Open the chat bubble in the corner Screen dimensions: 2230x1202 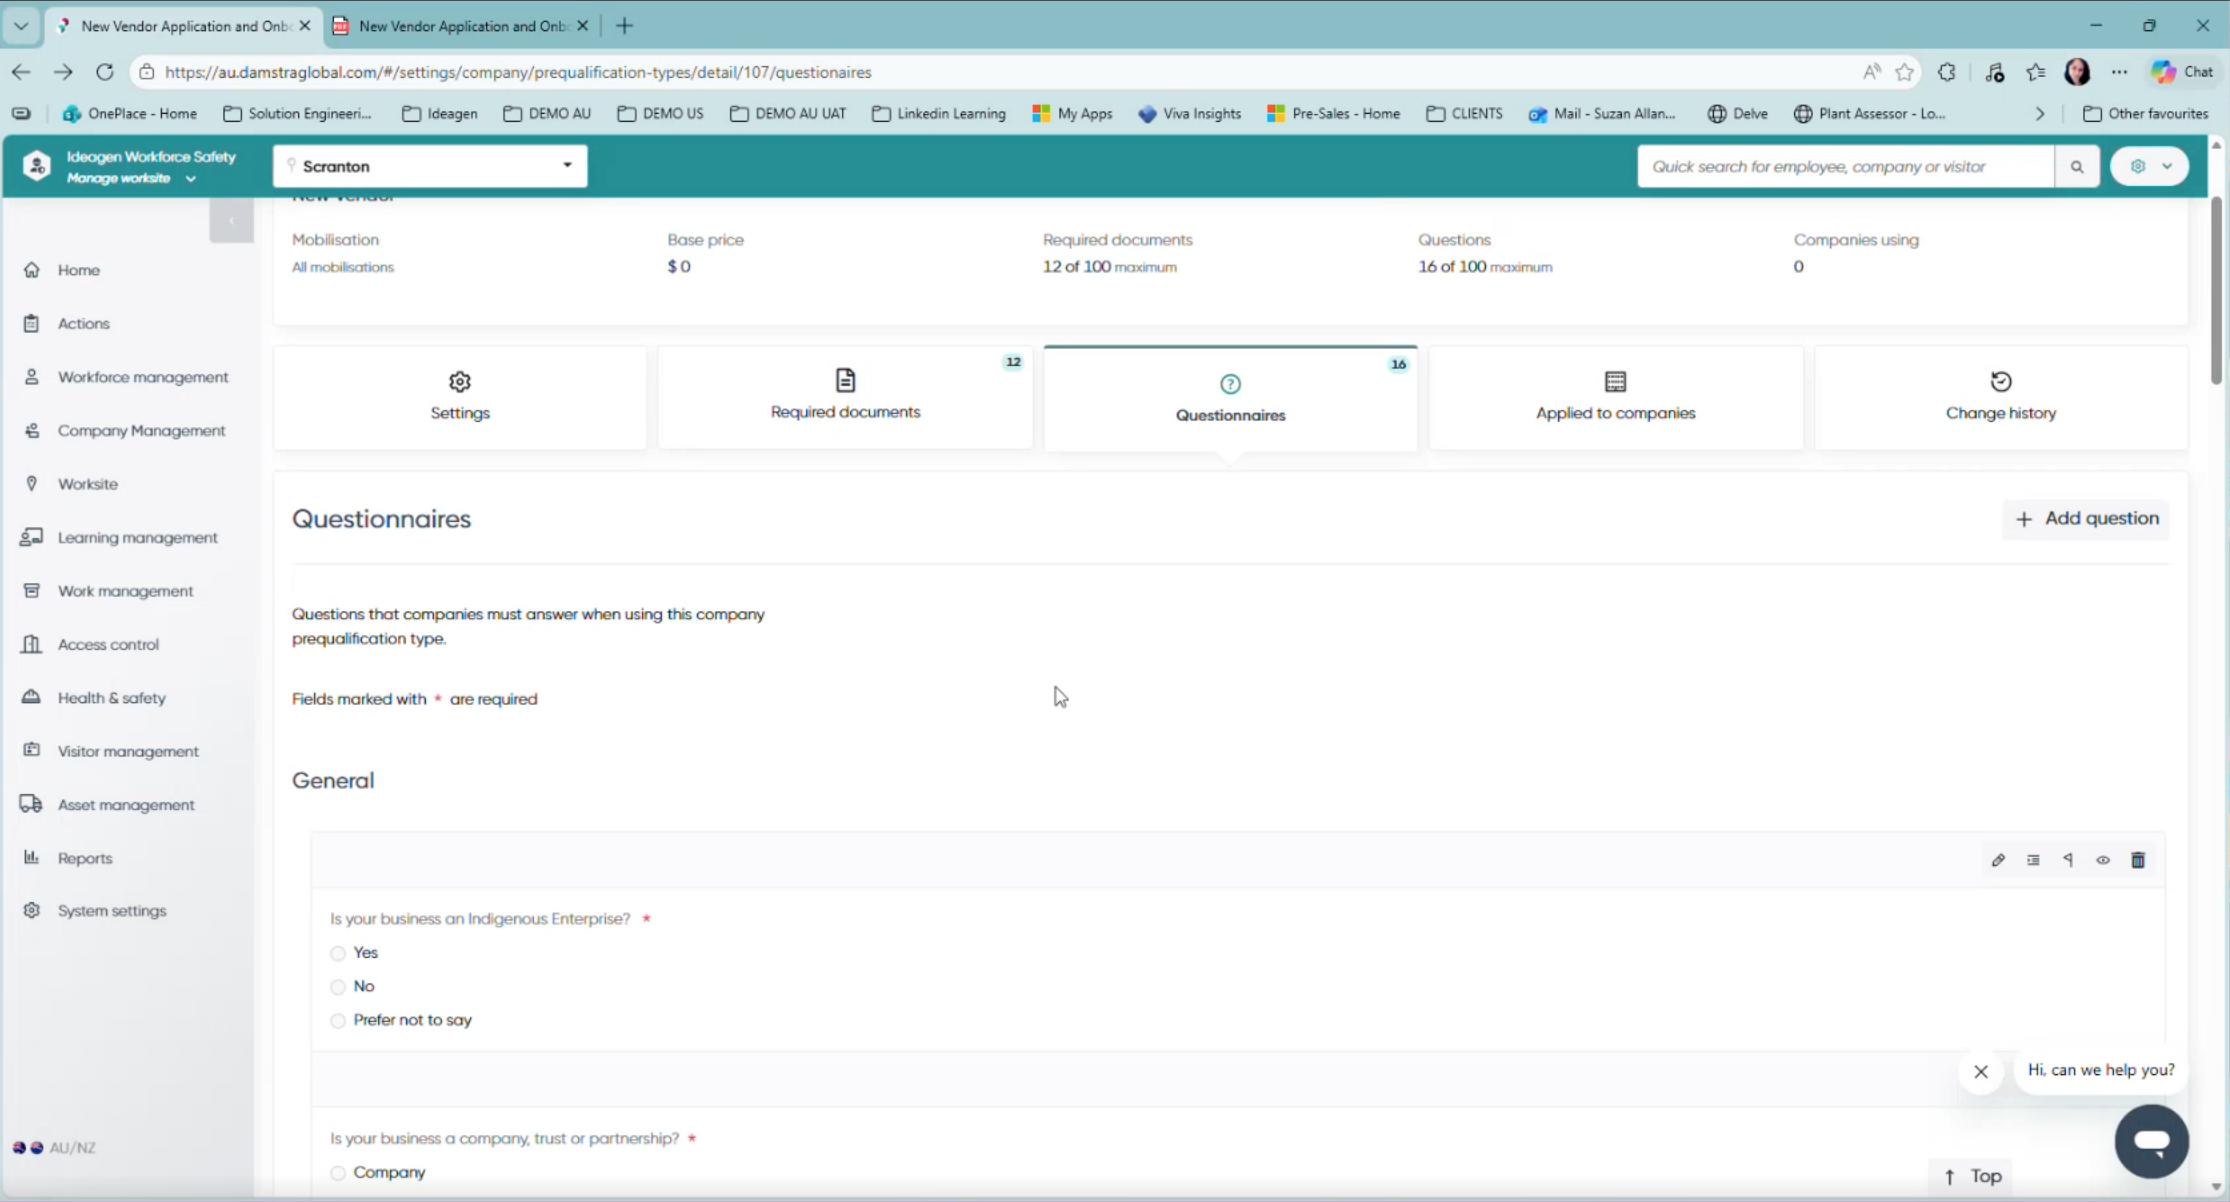pyautogui.click(x=2152, y=1141)
